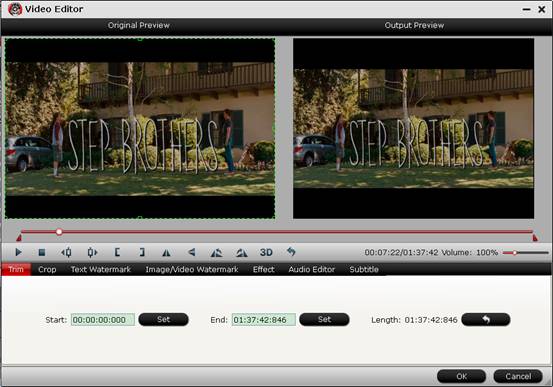This screenshot has width=553, height=387.
Task: Open the Image/Video Watermark tab
Action: tap(192, 269)
